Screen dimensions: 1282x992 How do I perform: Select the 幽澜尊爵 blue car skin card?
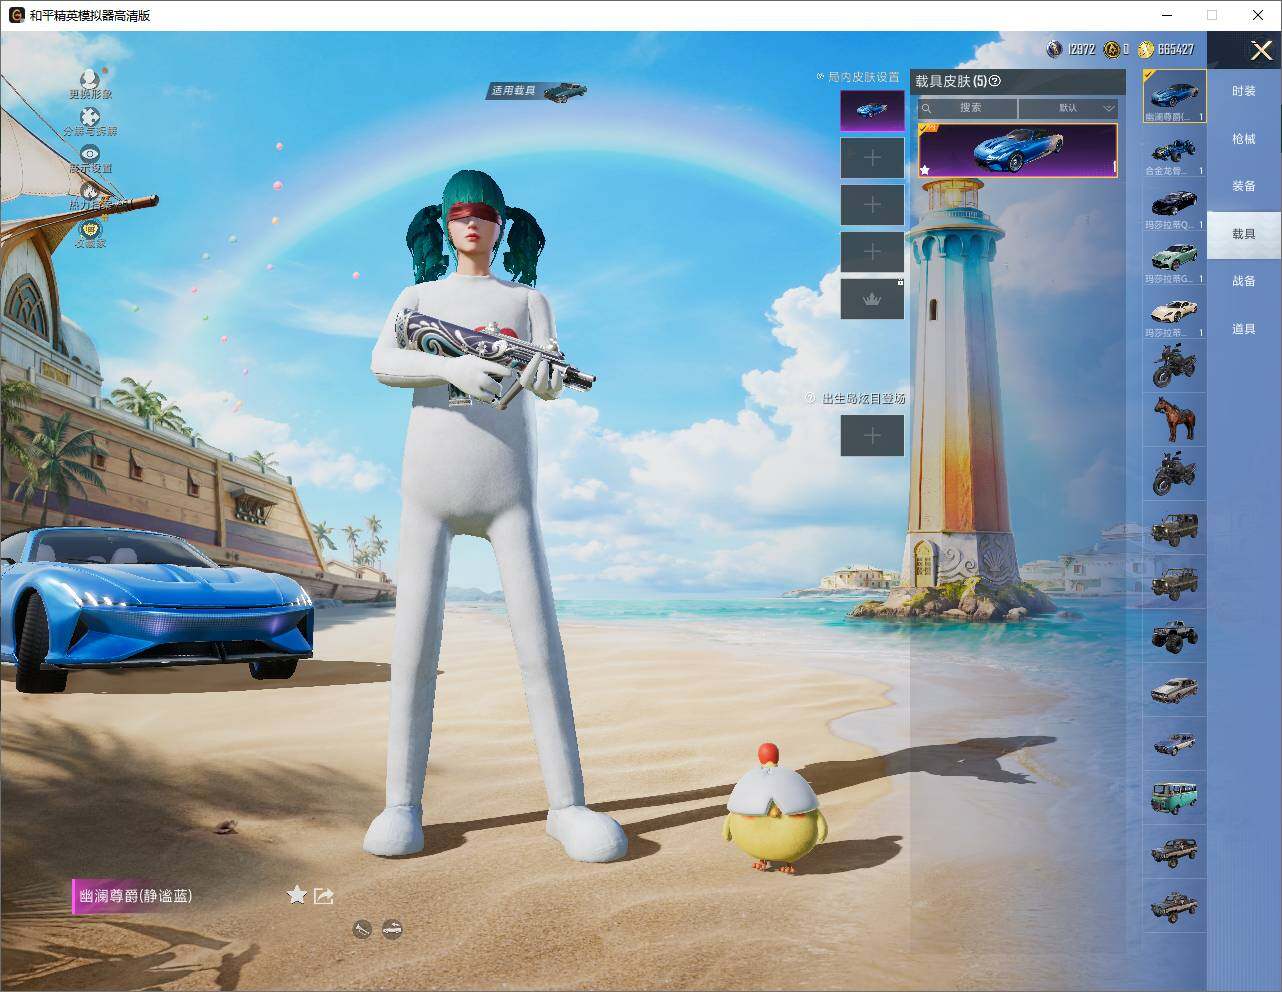pos(1017,150)
